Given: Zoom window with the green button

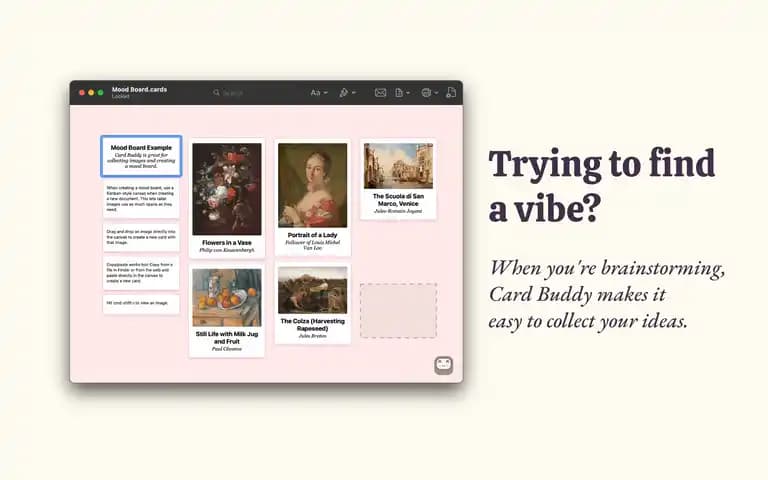Looking at the screenshot, I should (x=100, y=93).
